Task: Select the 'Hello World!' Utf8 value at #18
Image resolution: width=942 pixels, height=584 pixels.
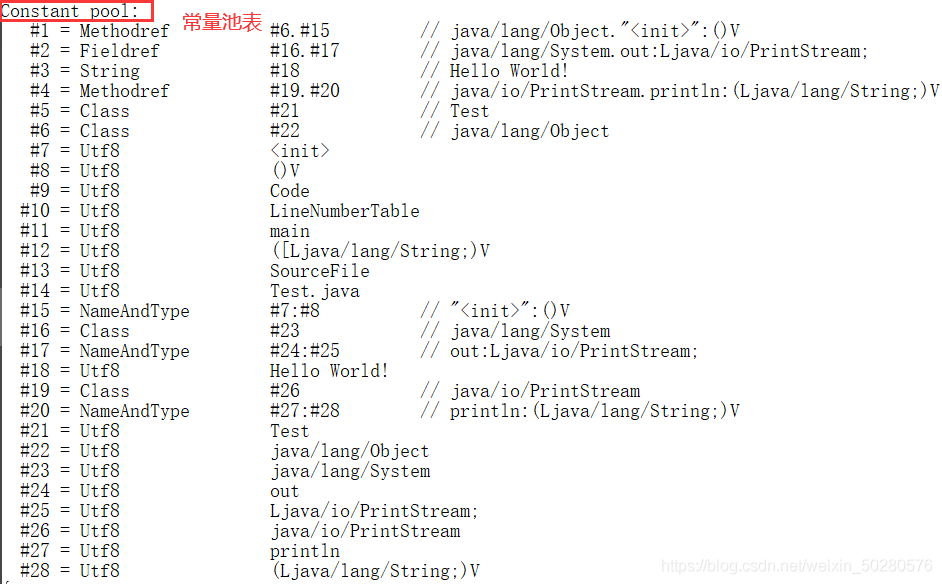Action: (329, 371)
